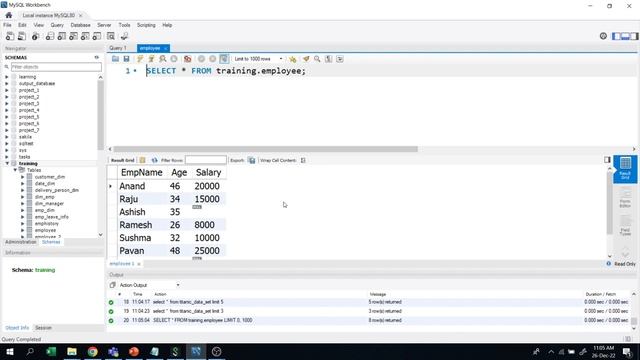
Task: Open the Database menu
Action: coord(80,25)
